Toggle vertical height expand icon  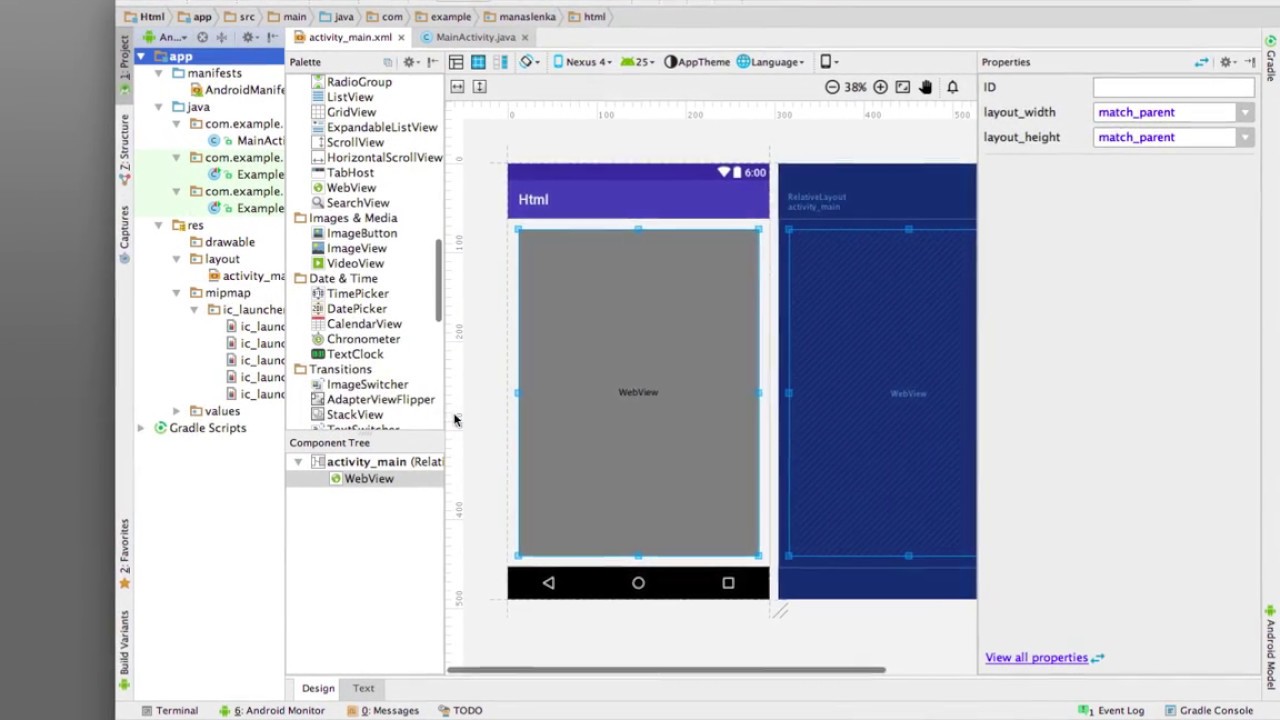479,87
